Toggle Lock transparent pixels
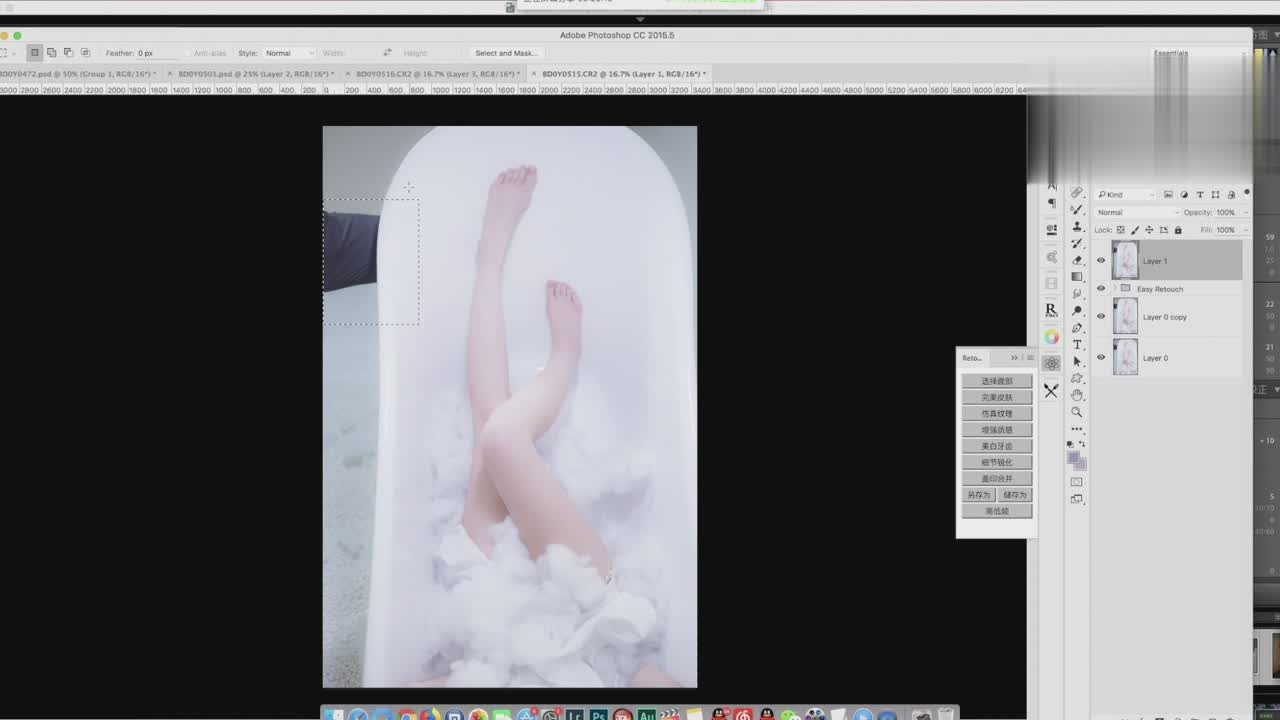This screenshot has width=1280, height=720. coord(1121,230)
